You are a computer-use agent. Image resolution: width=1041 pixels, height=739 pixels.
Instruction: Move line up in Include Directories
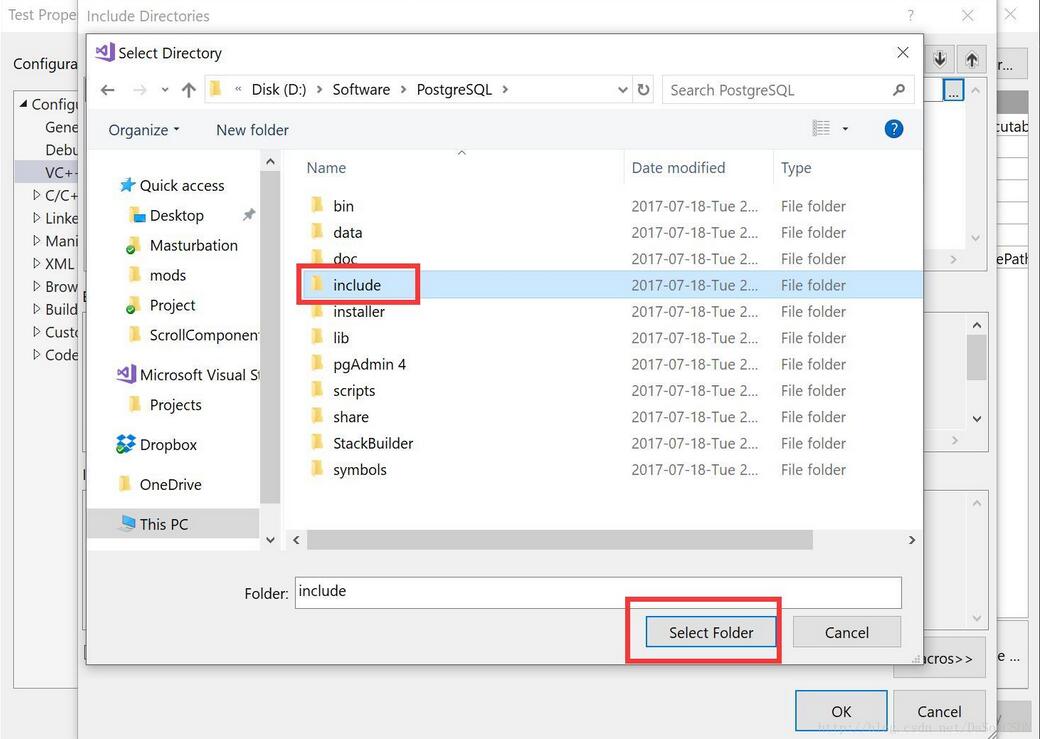point(971,60)
